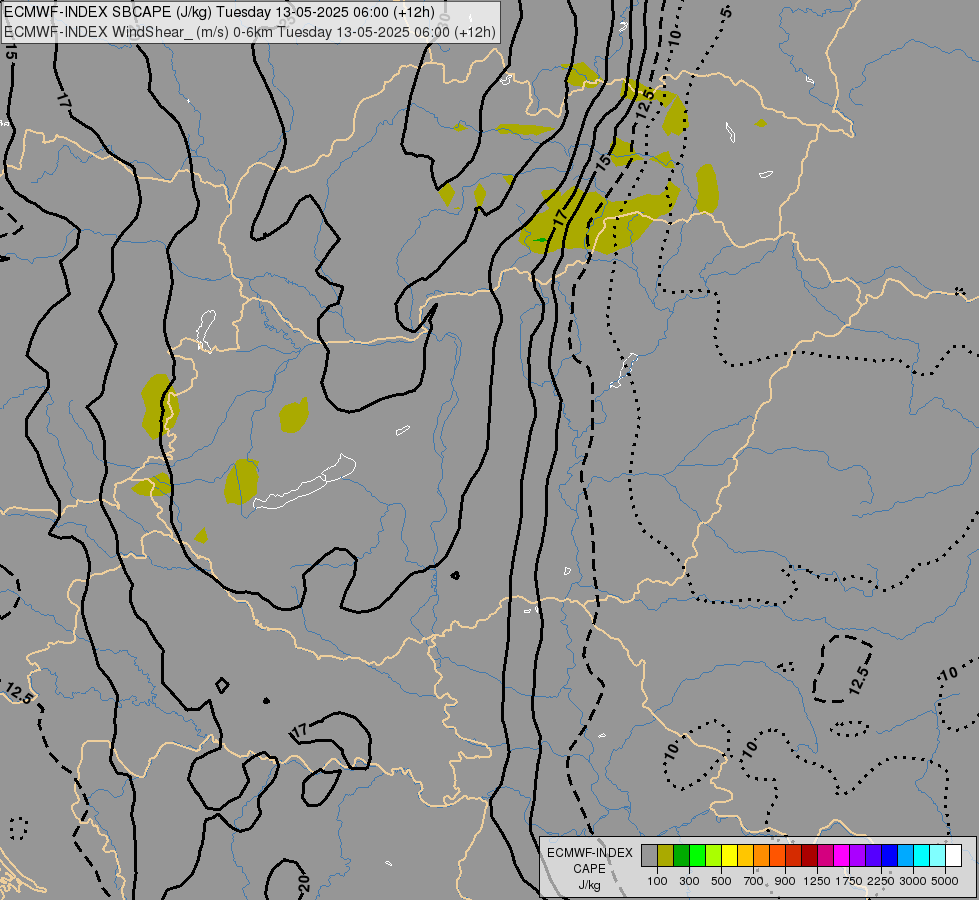The image size is (979, 900).
Task: Select the dark green legend swatch
Action: tap(681, 856)
